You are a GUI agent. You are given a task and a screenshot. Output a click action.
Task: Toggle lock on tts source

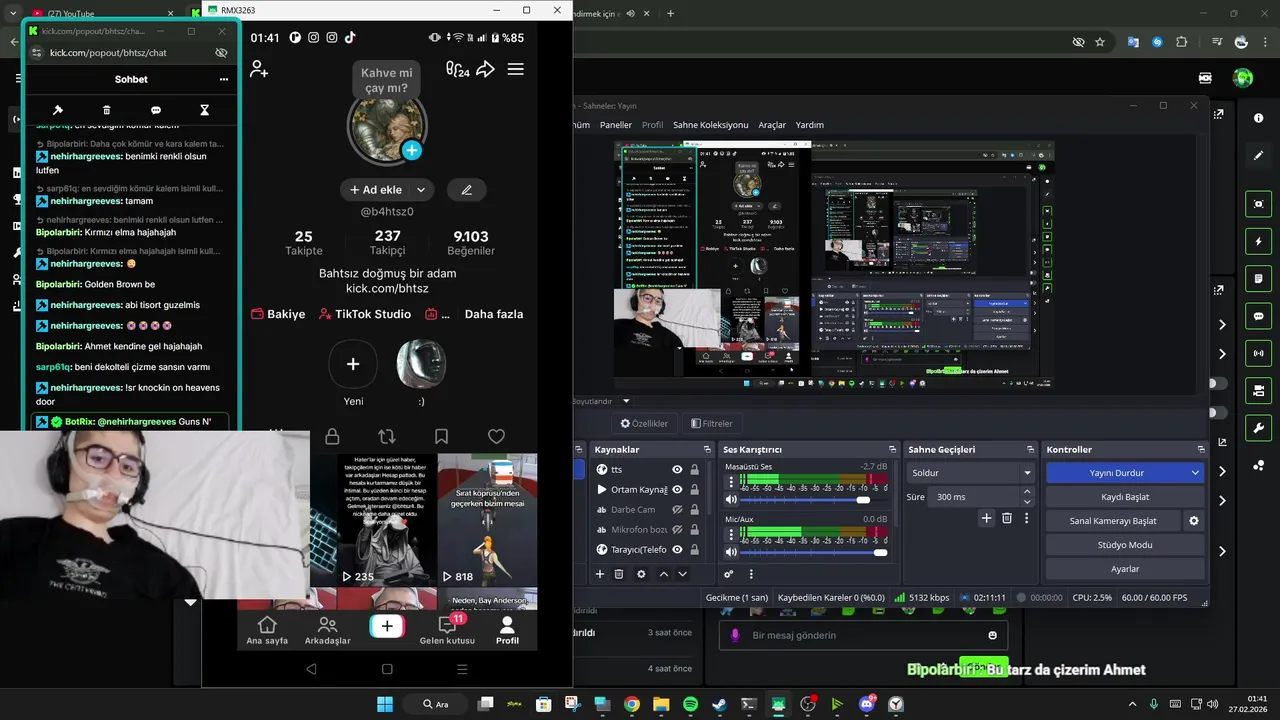[694, 469]
